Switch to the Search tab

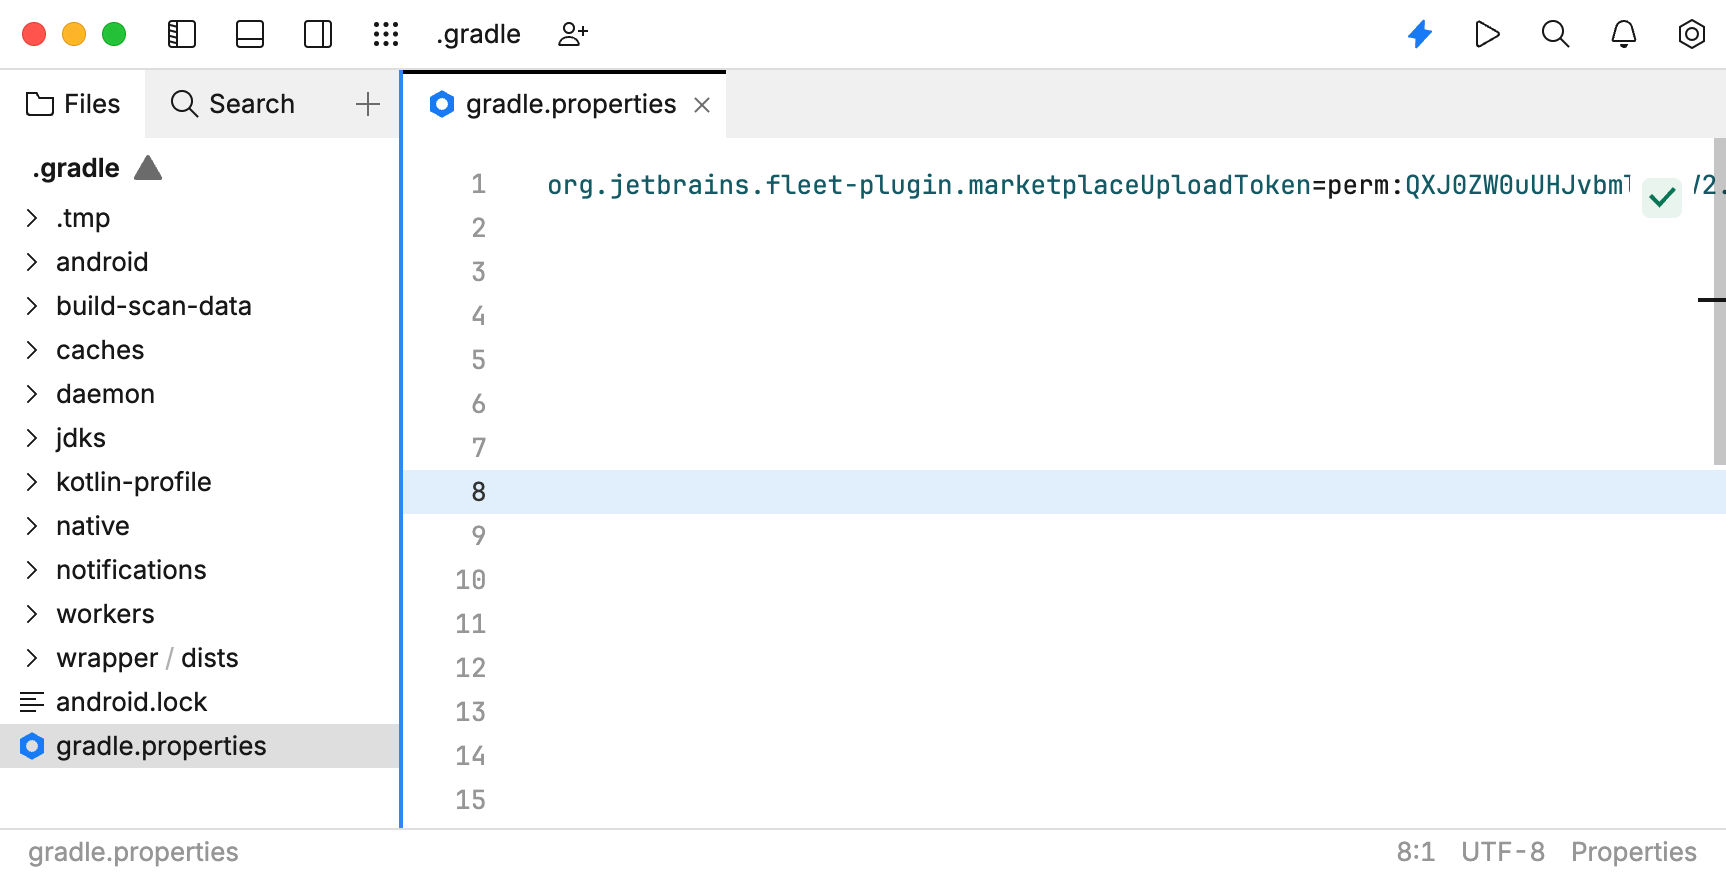[233, 104]
